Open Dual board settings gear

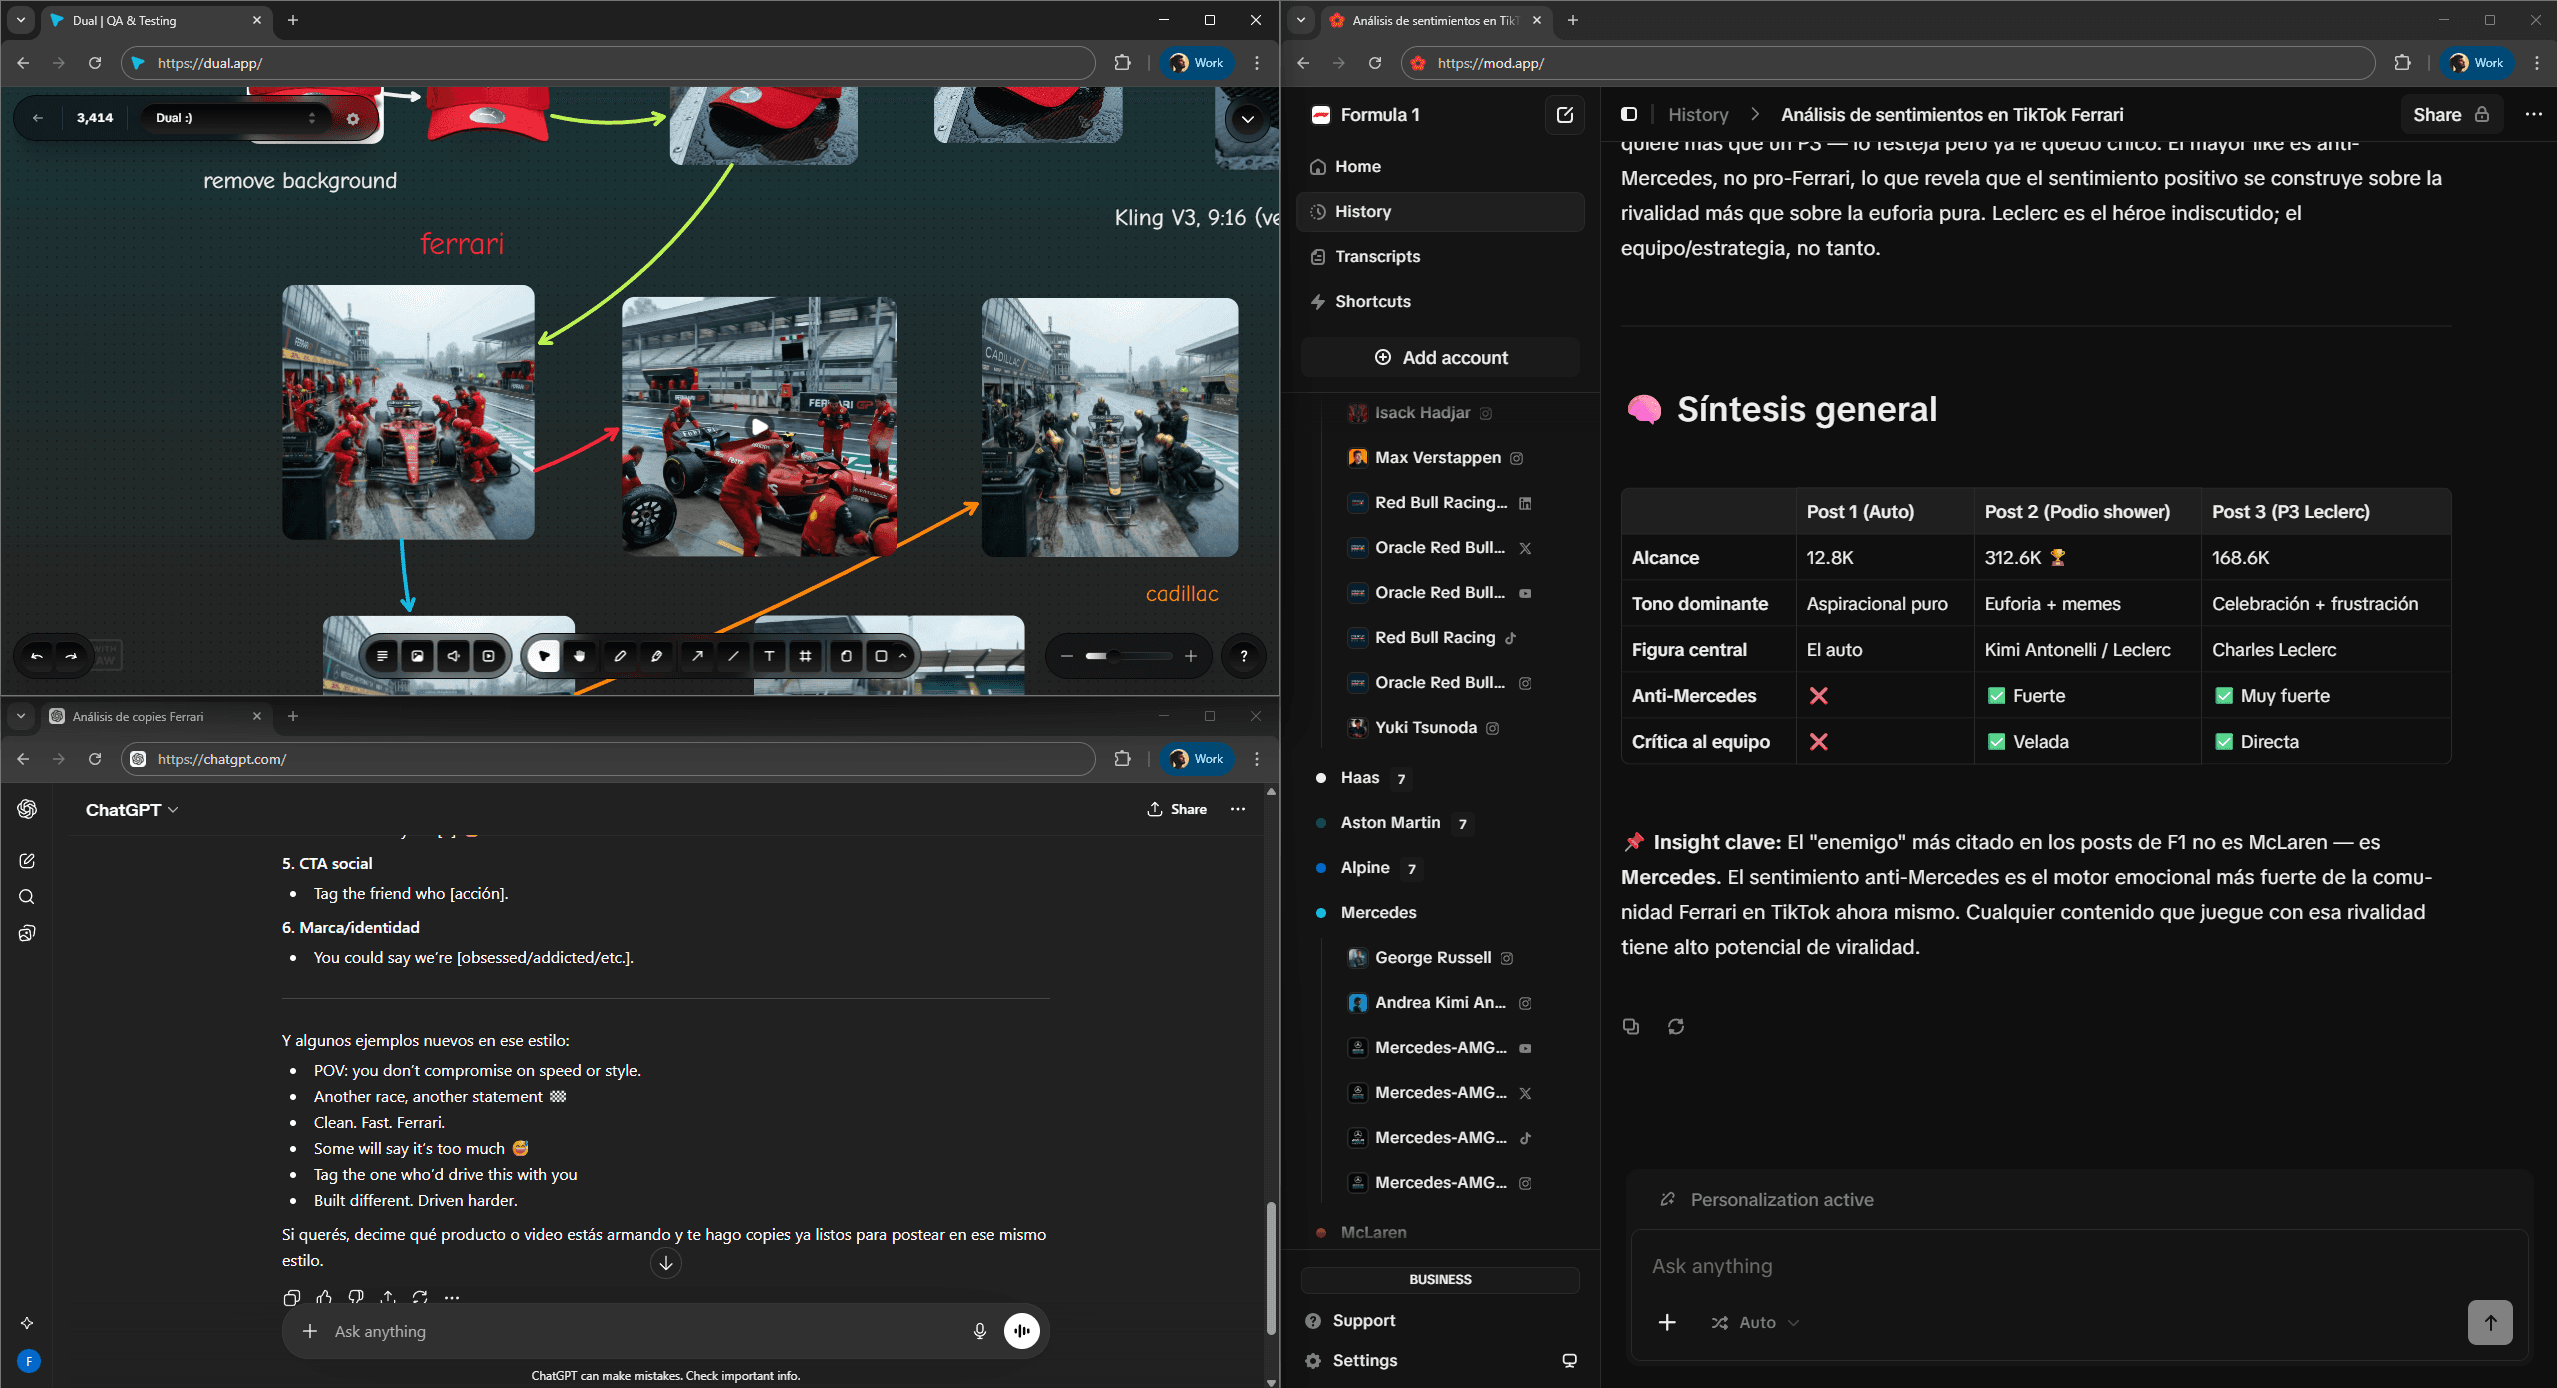pos(353,118)
